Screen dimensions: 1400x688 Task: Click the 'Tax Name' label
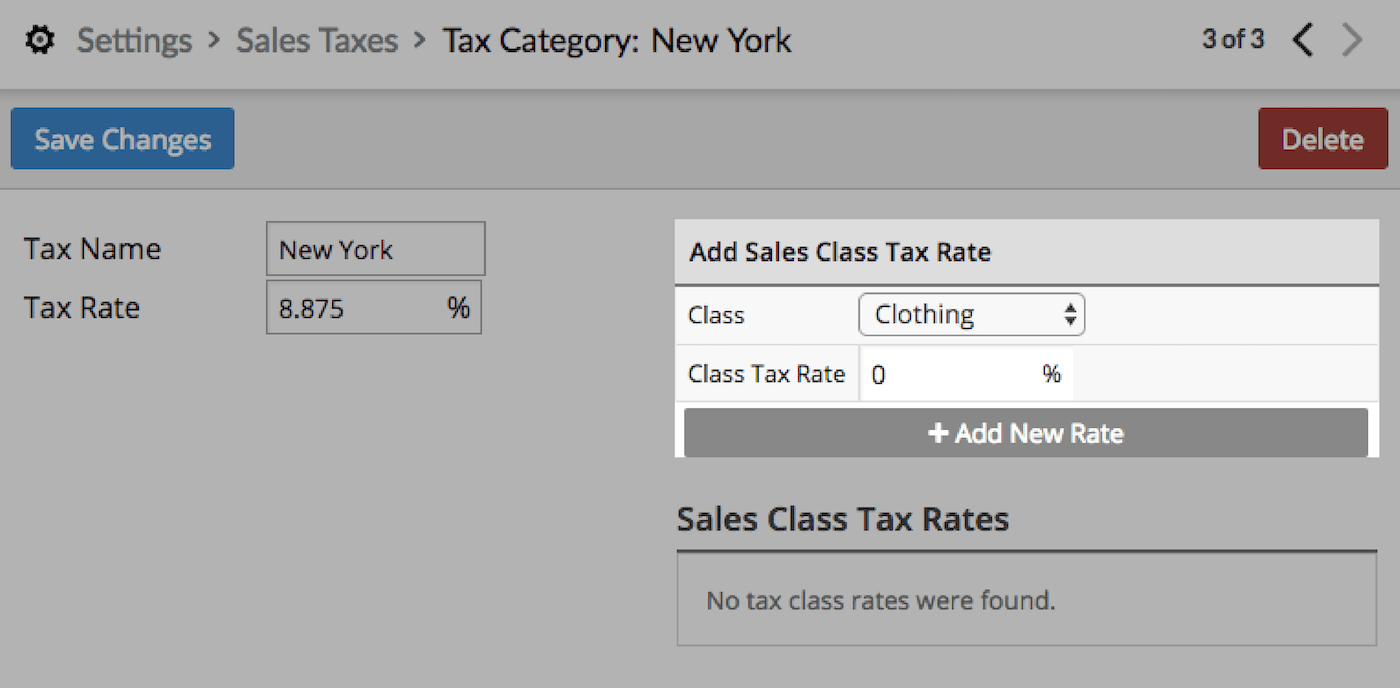click(92, 249)
